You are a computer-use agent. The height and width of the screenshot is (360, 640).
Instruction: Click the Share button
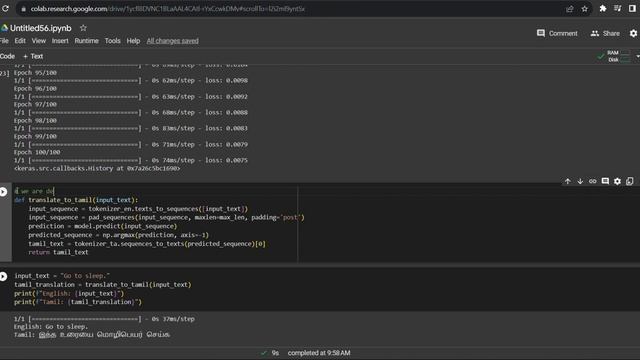[x=605, y=33]
